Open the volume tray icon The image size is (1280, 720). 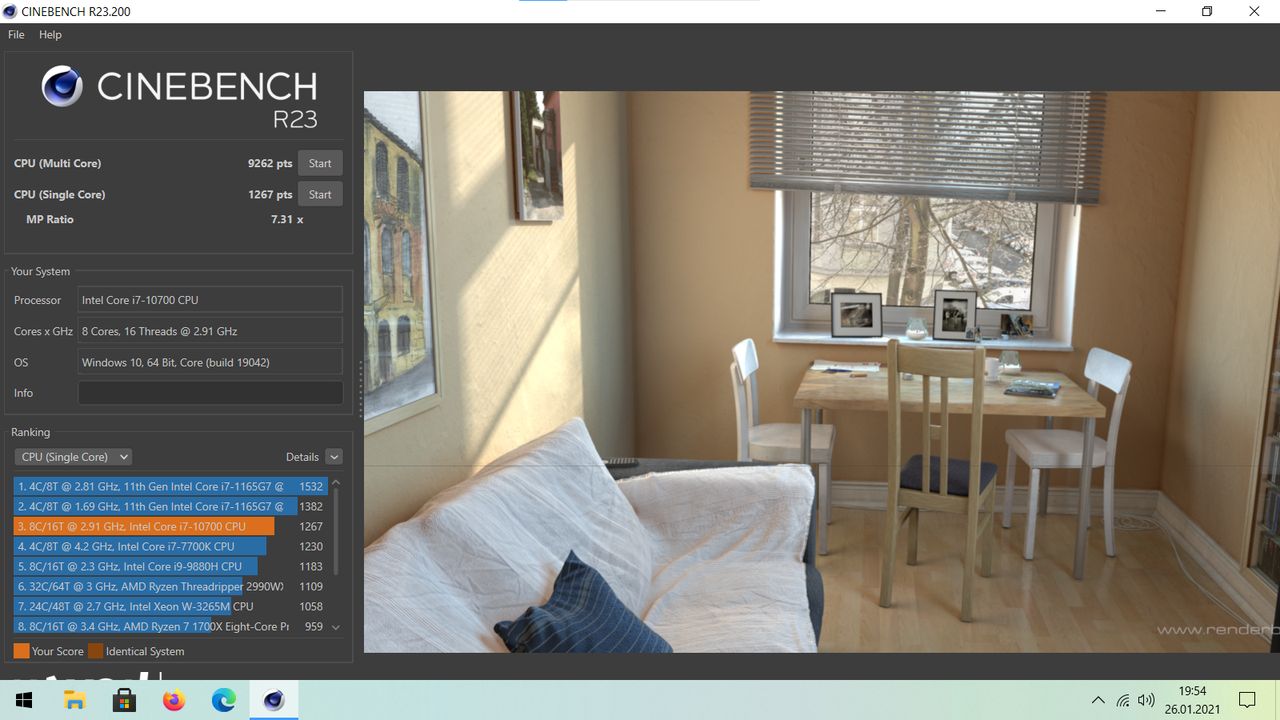tap(1147, 700)
